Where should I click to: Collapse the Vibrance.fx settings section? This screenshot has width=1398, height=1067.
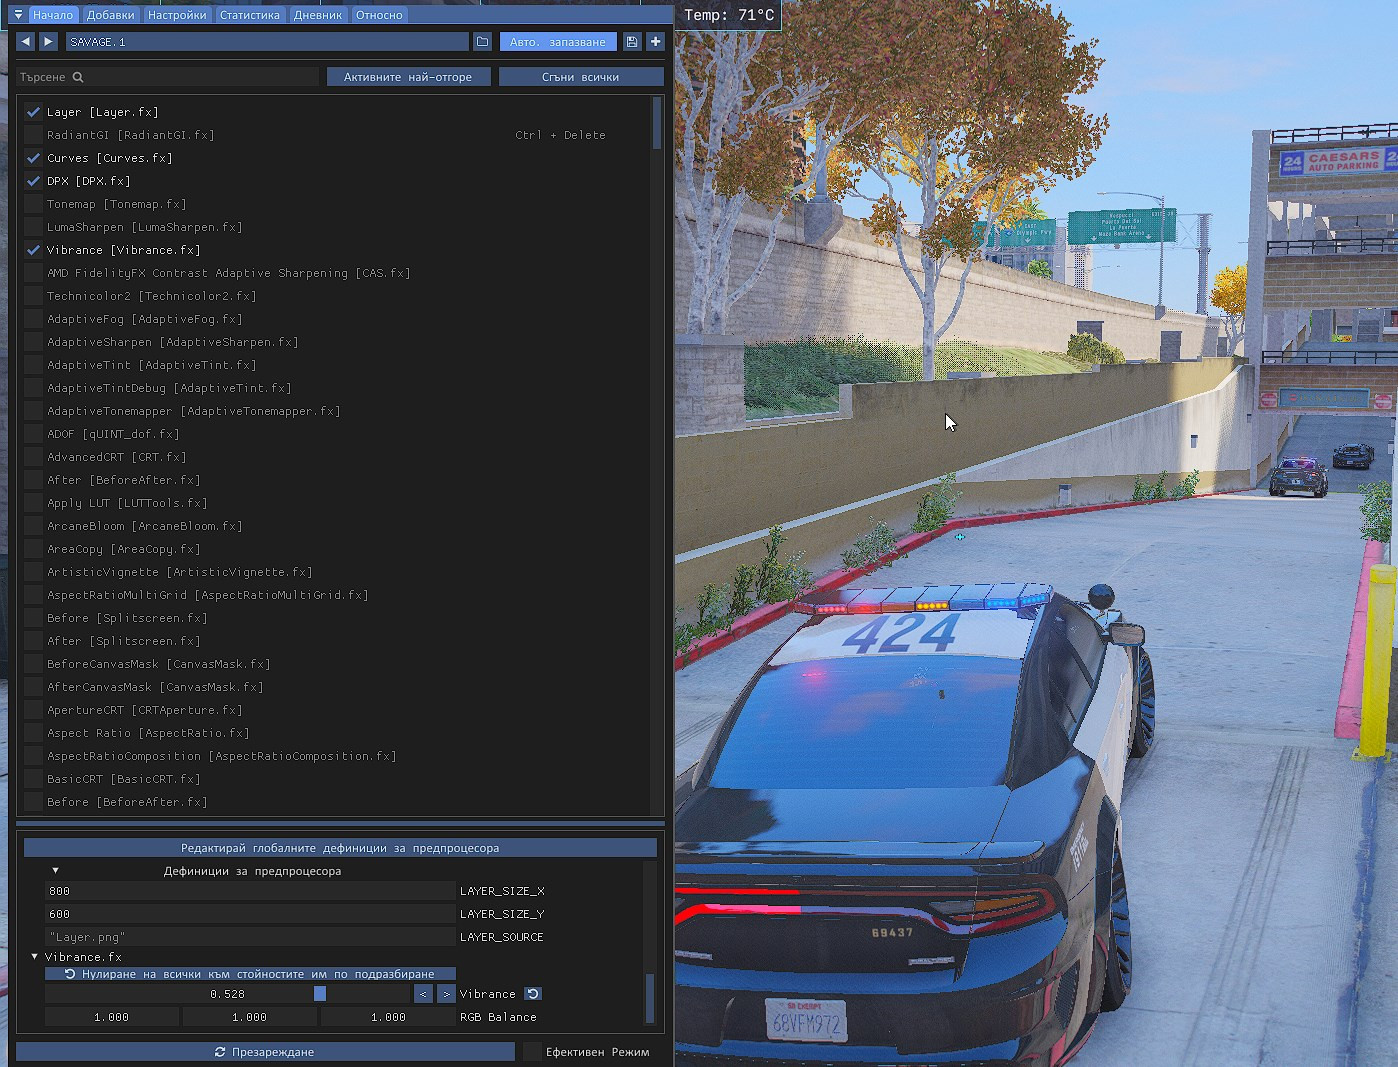point(34,957)
